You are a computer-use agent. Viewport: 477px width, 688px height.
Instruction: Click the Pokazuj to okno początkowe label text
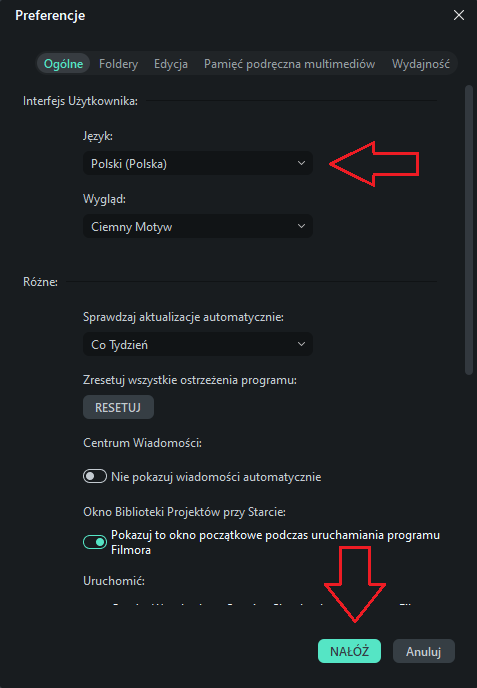click(275, 542)
